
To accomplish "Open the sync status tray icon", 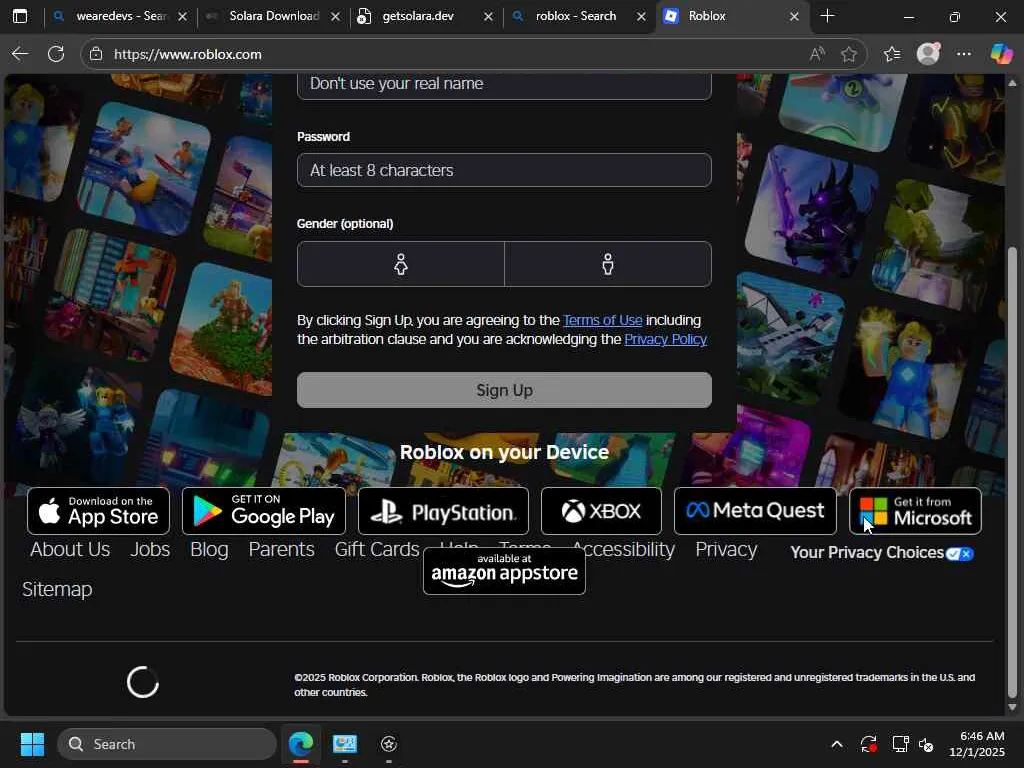I will click(x=869, y=744).
